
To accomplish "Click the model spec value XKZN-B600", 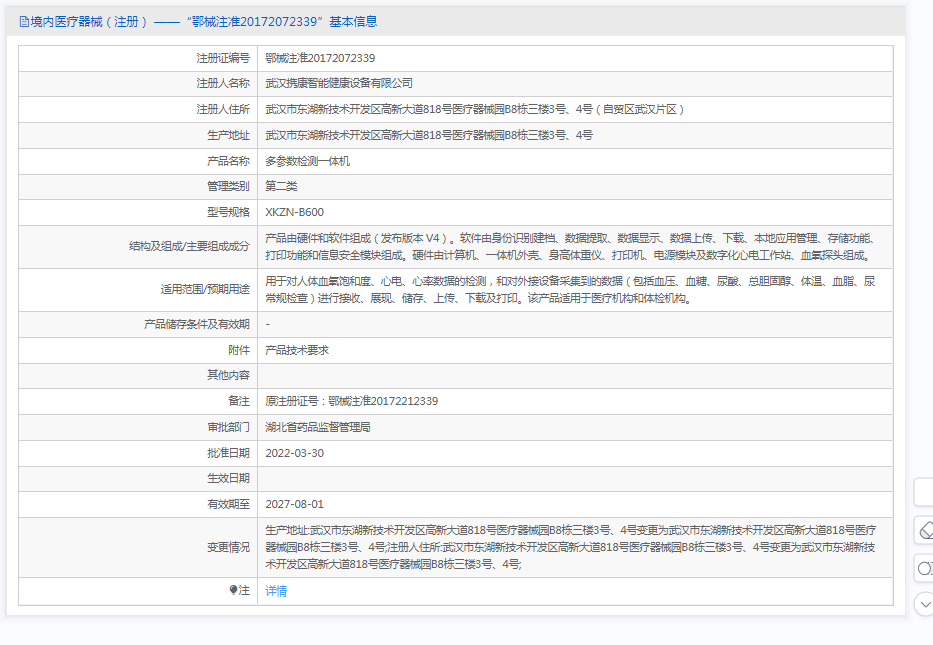I will (294, 212).
